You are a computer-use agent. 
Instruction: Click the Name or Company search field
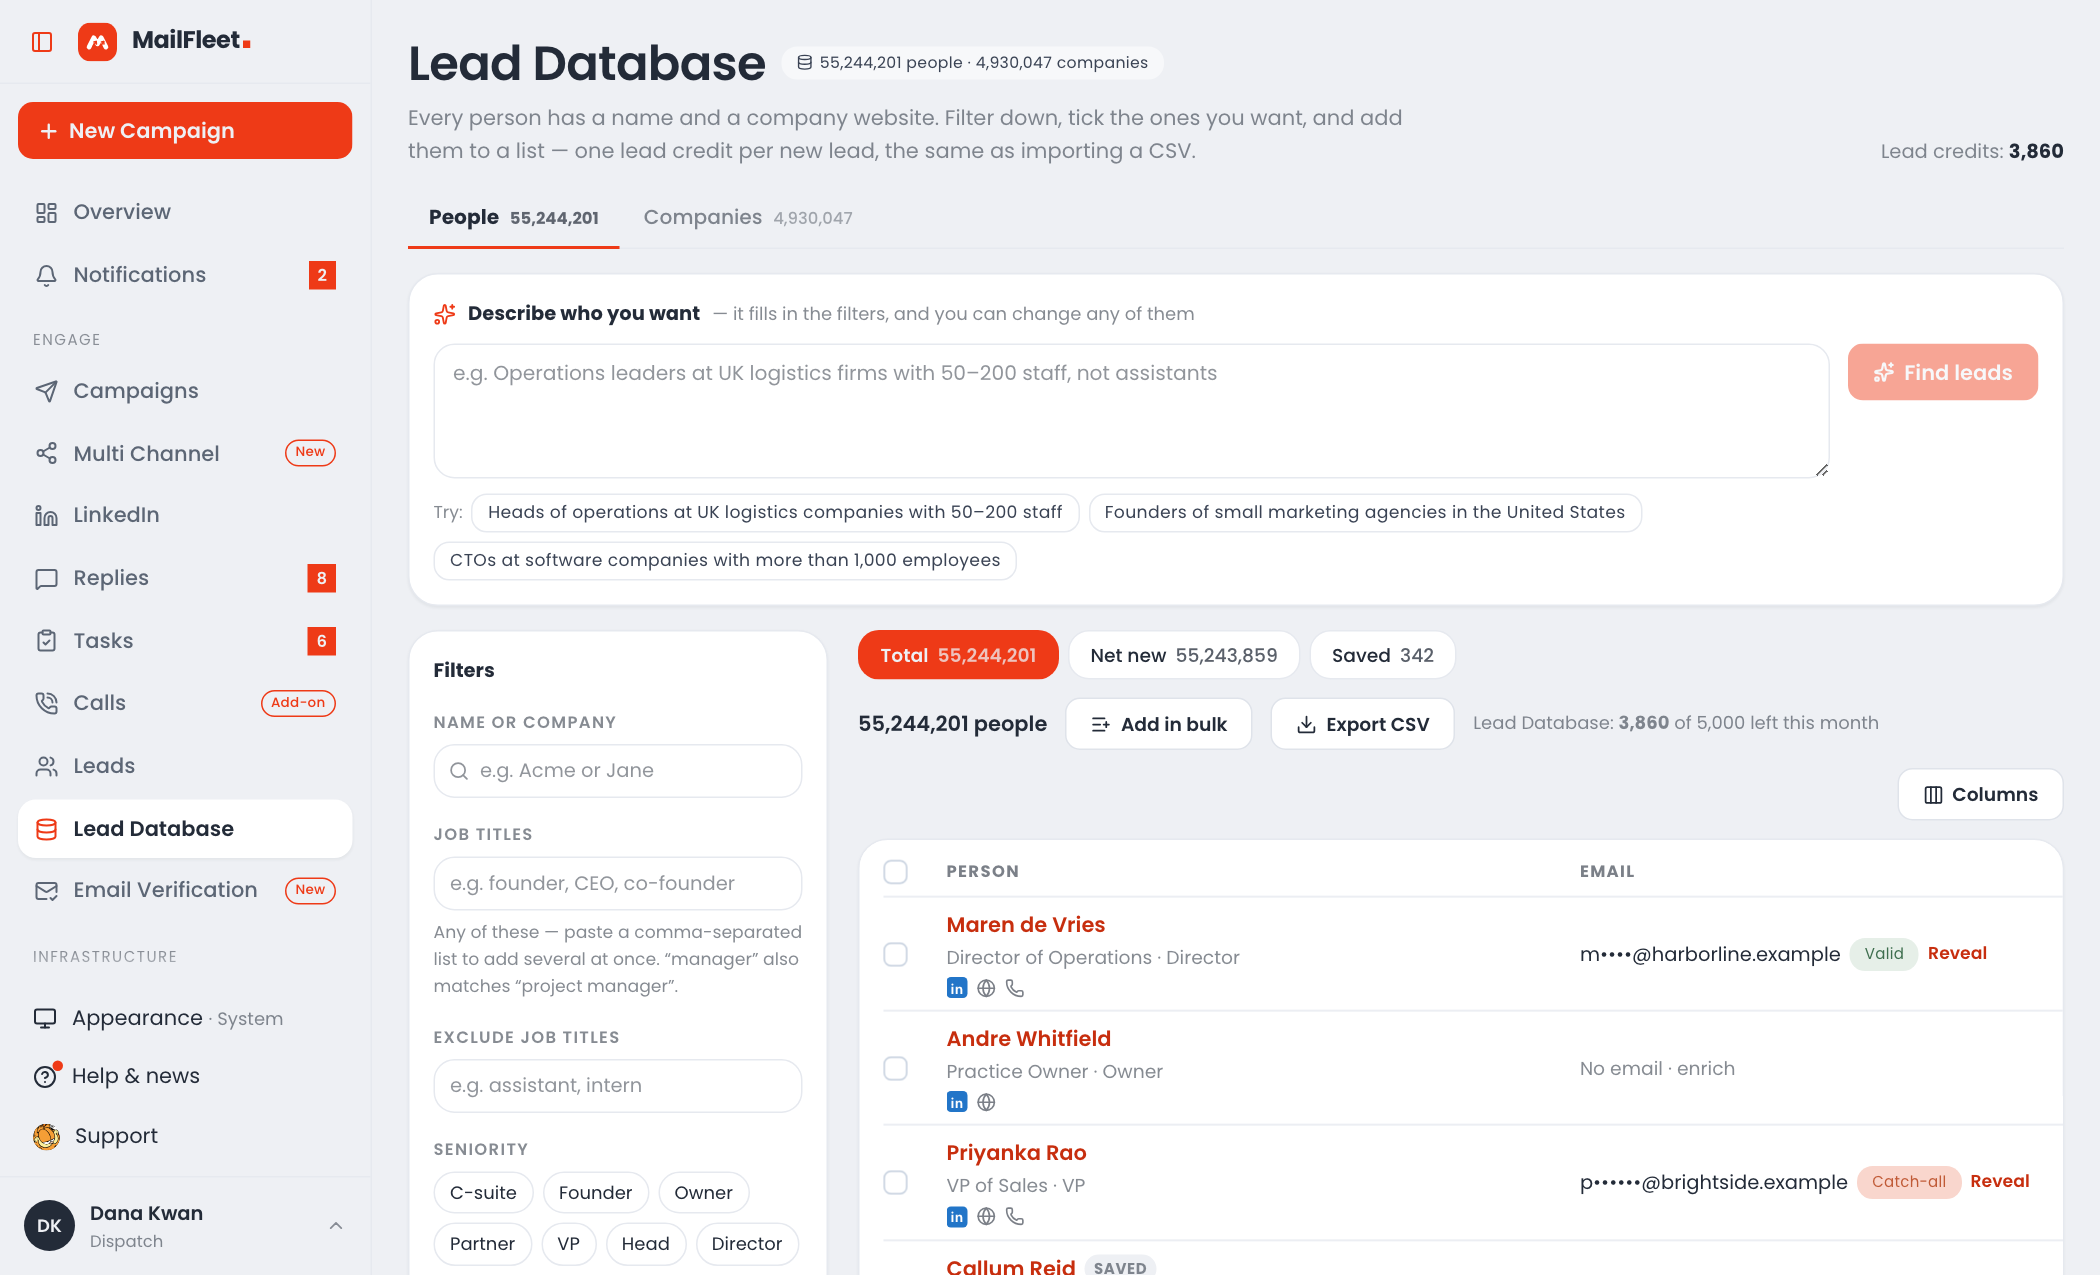[618, 771]
